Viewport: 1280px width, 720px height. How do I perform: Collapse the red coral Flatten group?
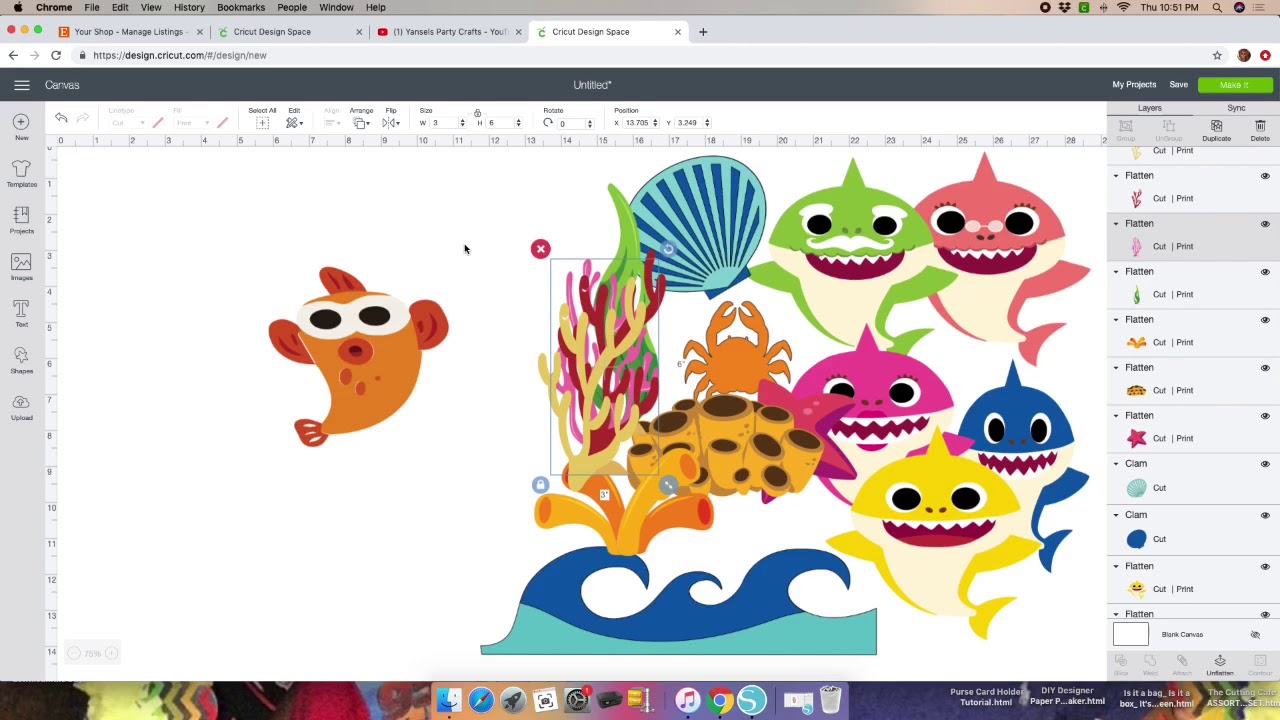click(1116, 176)
